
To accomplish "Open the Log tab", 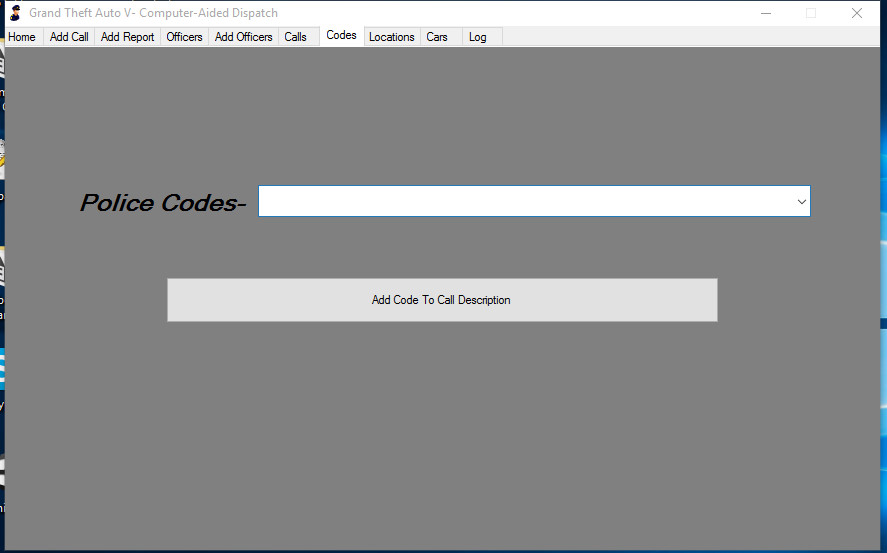I will (x=483, y=37).
